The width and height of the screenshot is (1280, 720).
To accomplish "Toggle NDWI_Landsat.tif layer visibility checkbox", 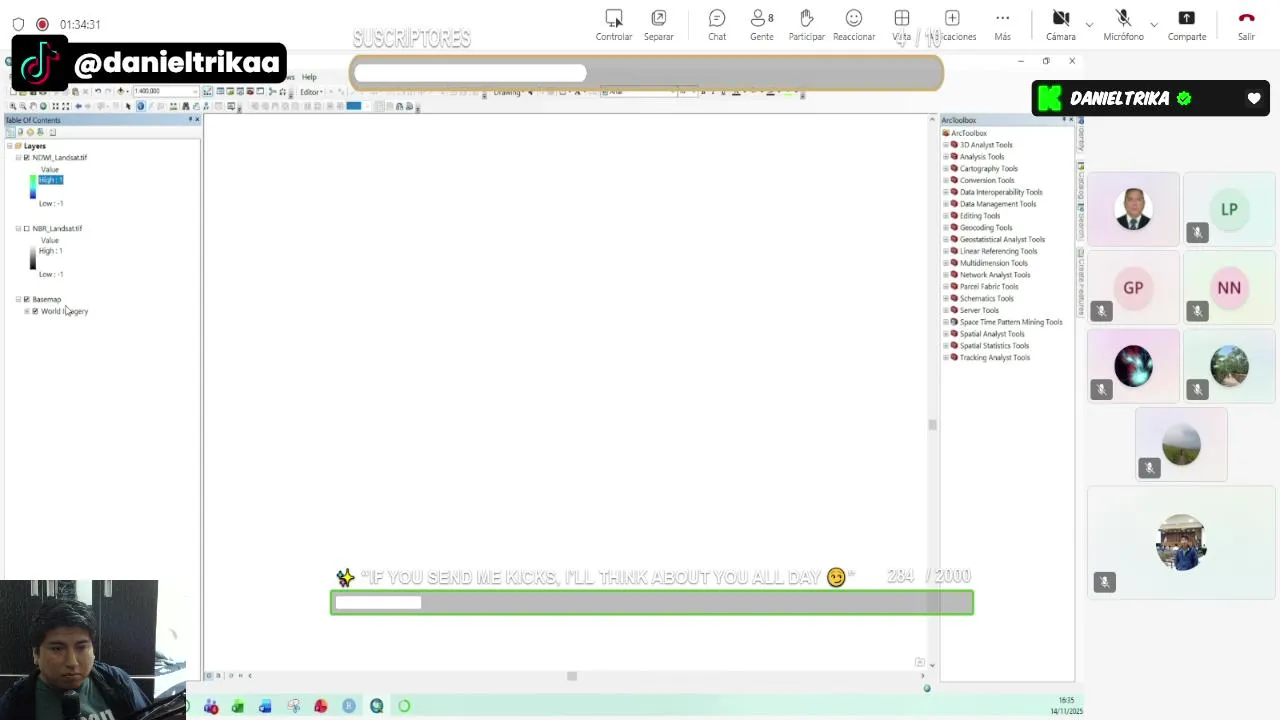I will (26, 157).
